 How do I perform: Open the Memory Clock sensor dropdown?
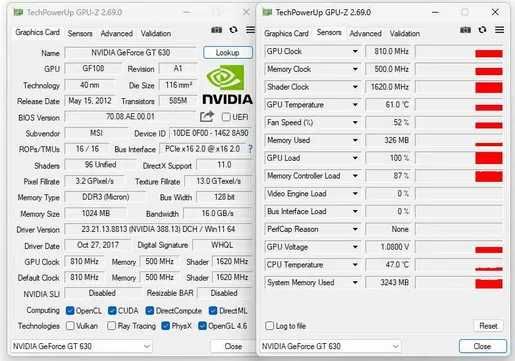point(355,69)
